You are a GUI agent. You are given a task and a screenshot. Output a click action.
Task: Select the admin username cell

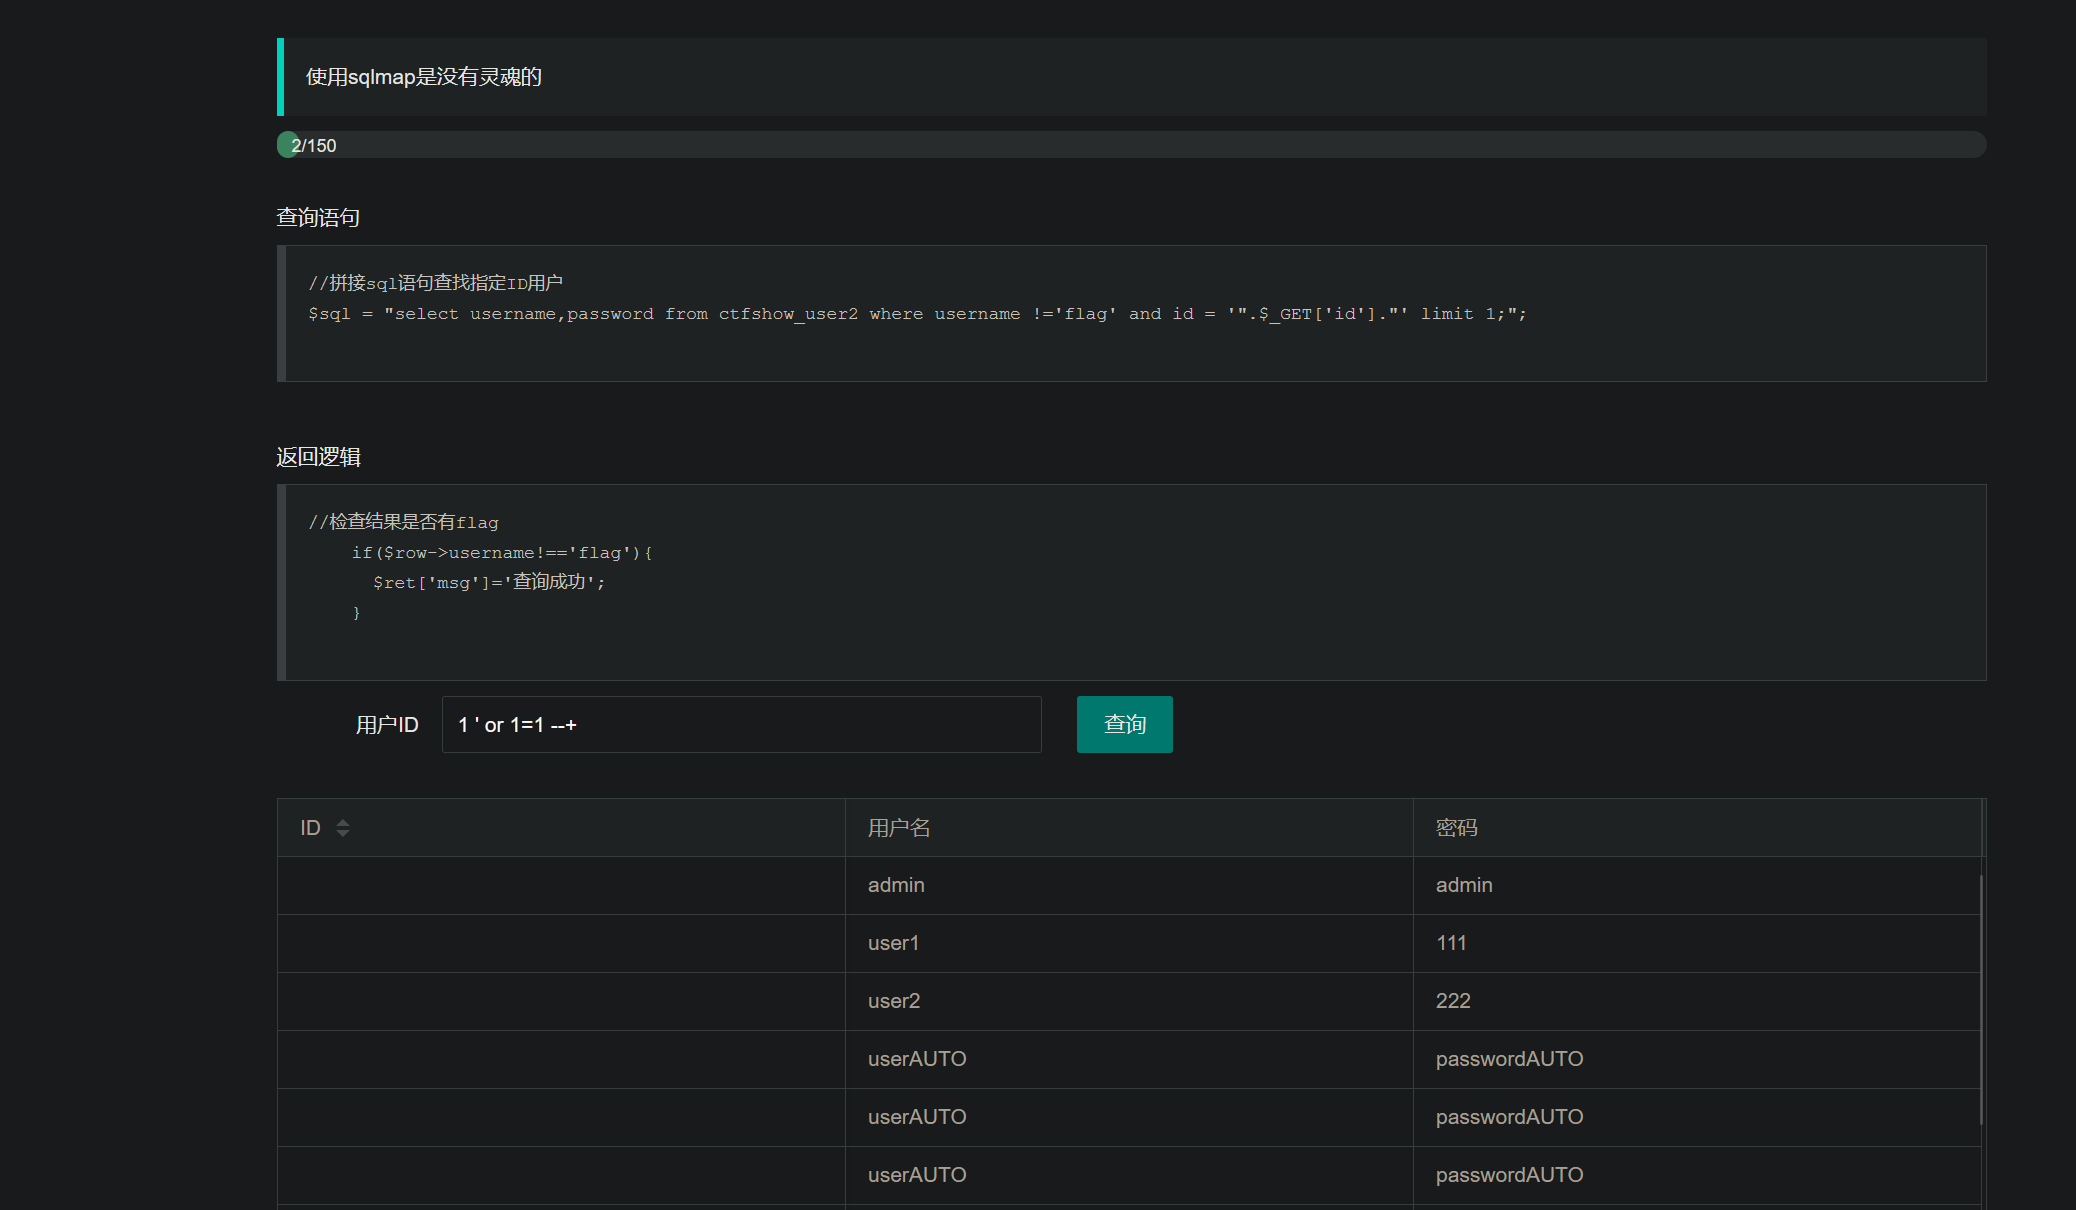click(x=1129, y=886)
